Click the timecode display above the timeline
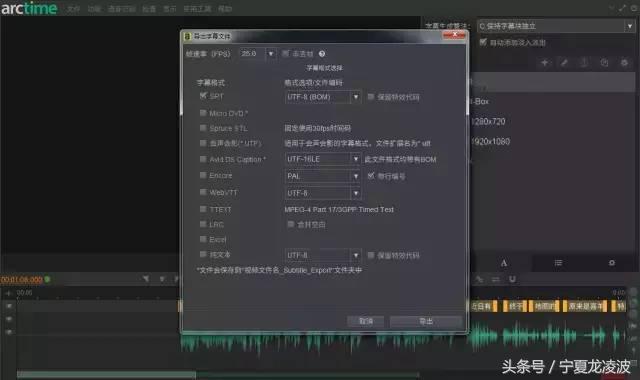This screenshot has width=640, height=380. (21, 280)
